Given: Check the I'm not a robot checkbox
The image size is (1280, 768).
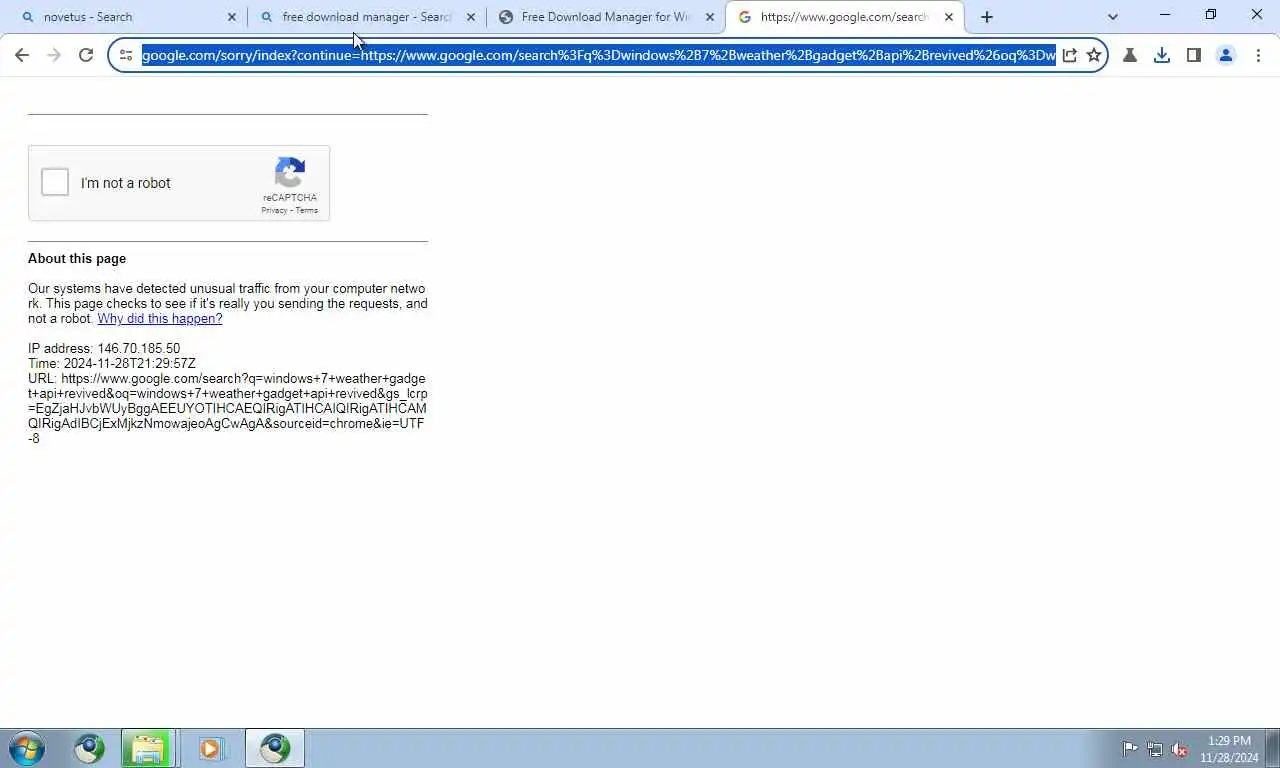Looking at the screenshot, I should pos(55,183).
